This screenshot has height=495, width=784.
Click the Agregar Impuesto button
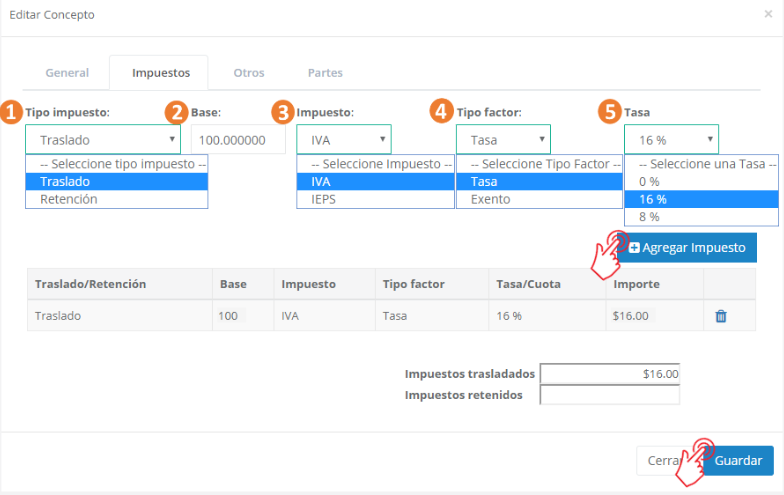(687, 247)
